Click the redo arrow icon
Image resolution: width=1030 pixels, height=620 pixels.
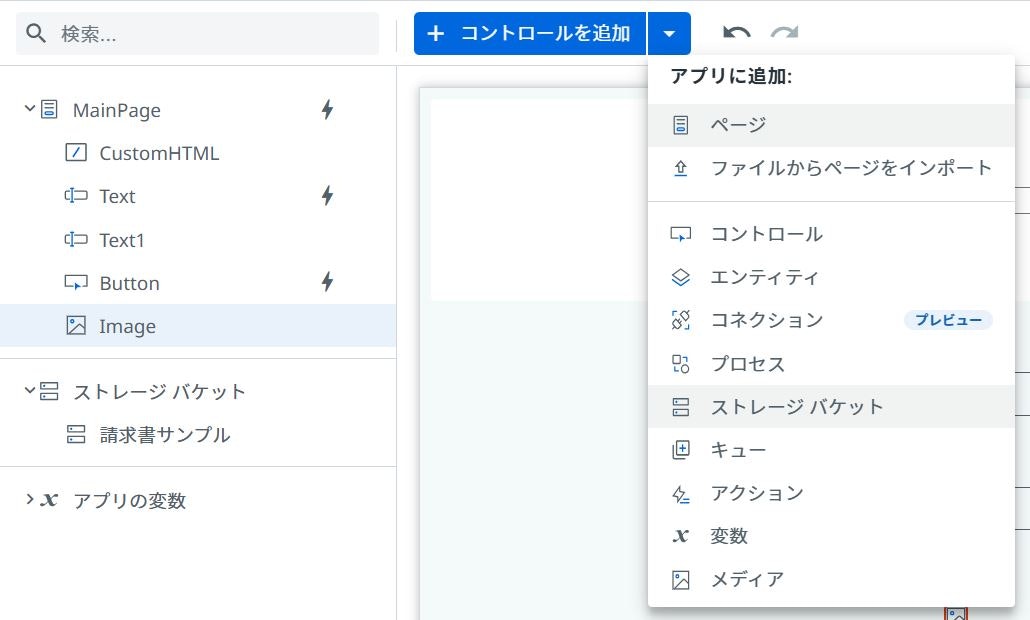tap(784, 32)
